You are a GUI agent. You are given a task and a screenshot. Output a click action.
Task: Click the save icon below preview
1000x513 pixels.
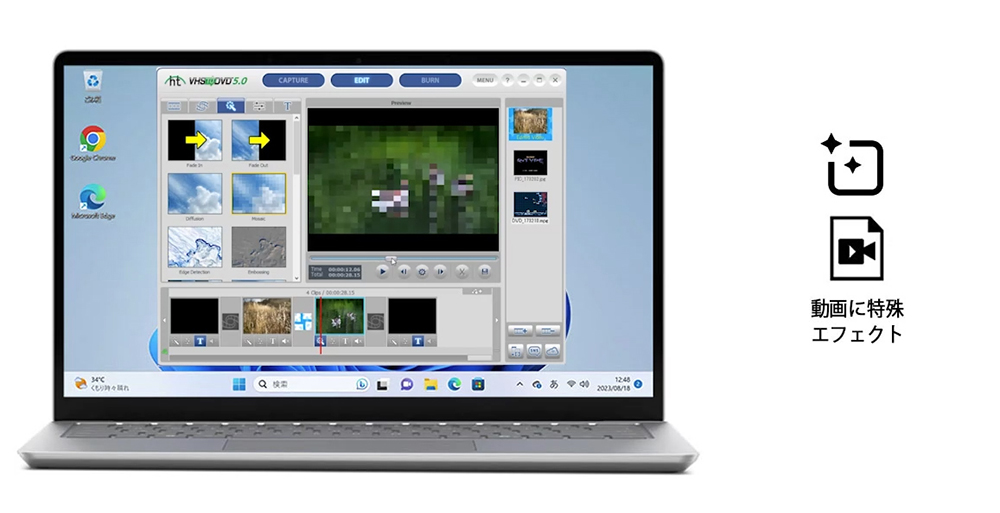pos(485,271)
